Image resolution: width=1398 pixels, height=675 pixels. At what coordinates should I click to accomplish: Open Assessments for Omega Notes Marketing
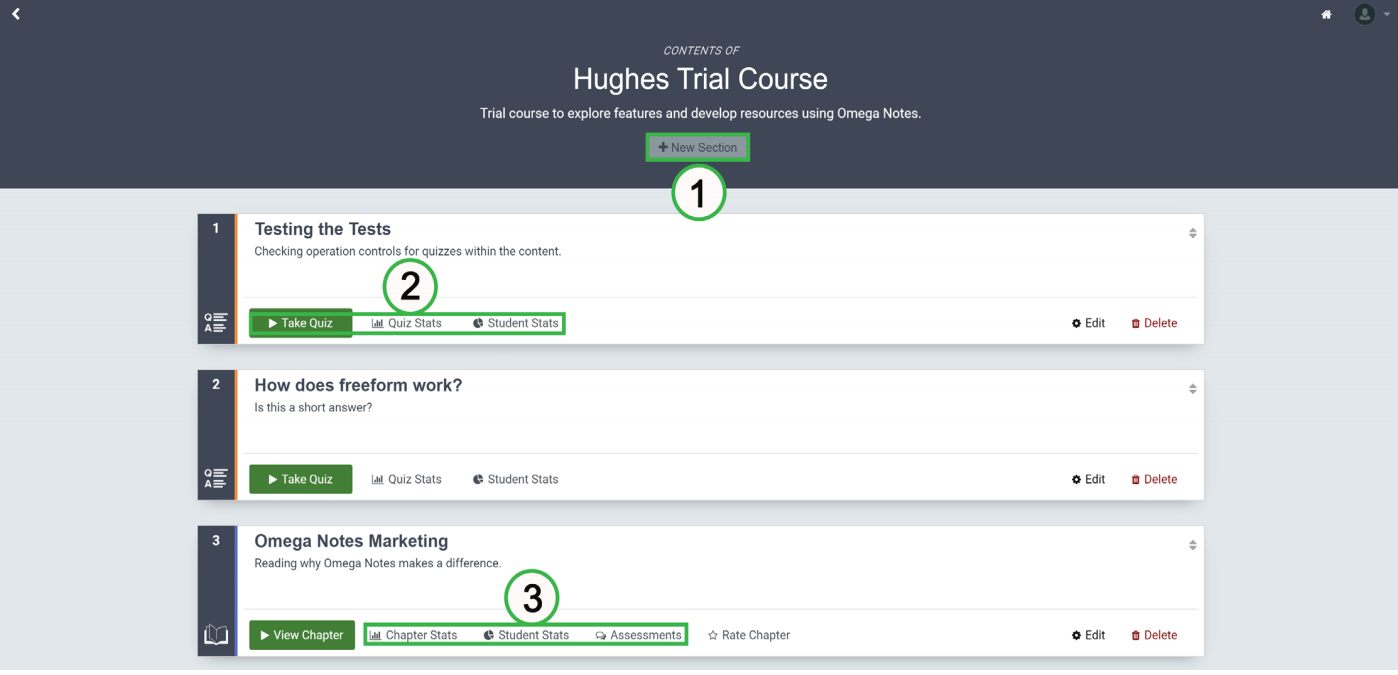pyautogui.click(x=639, y=635)
